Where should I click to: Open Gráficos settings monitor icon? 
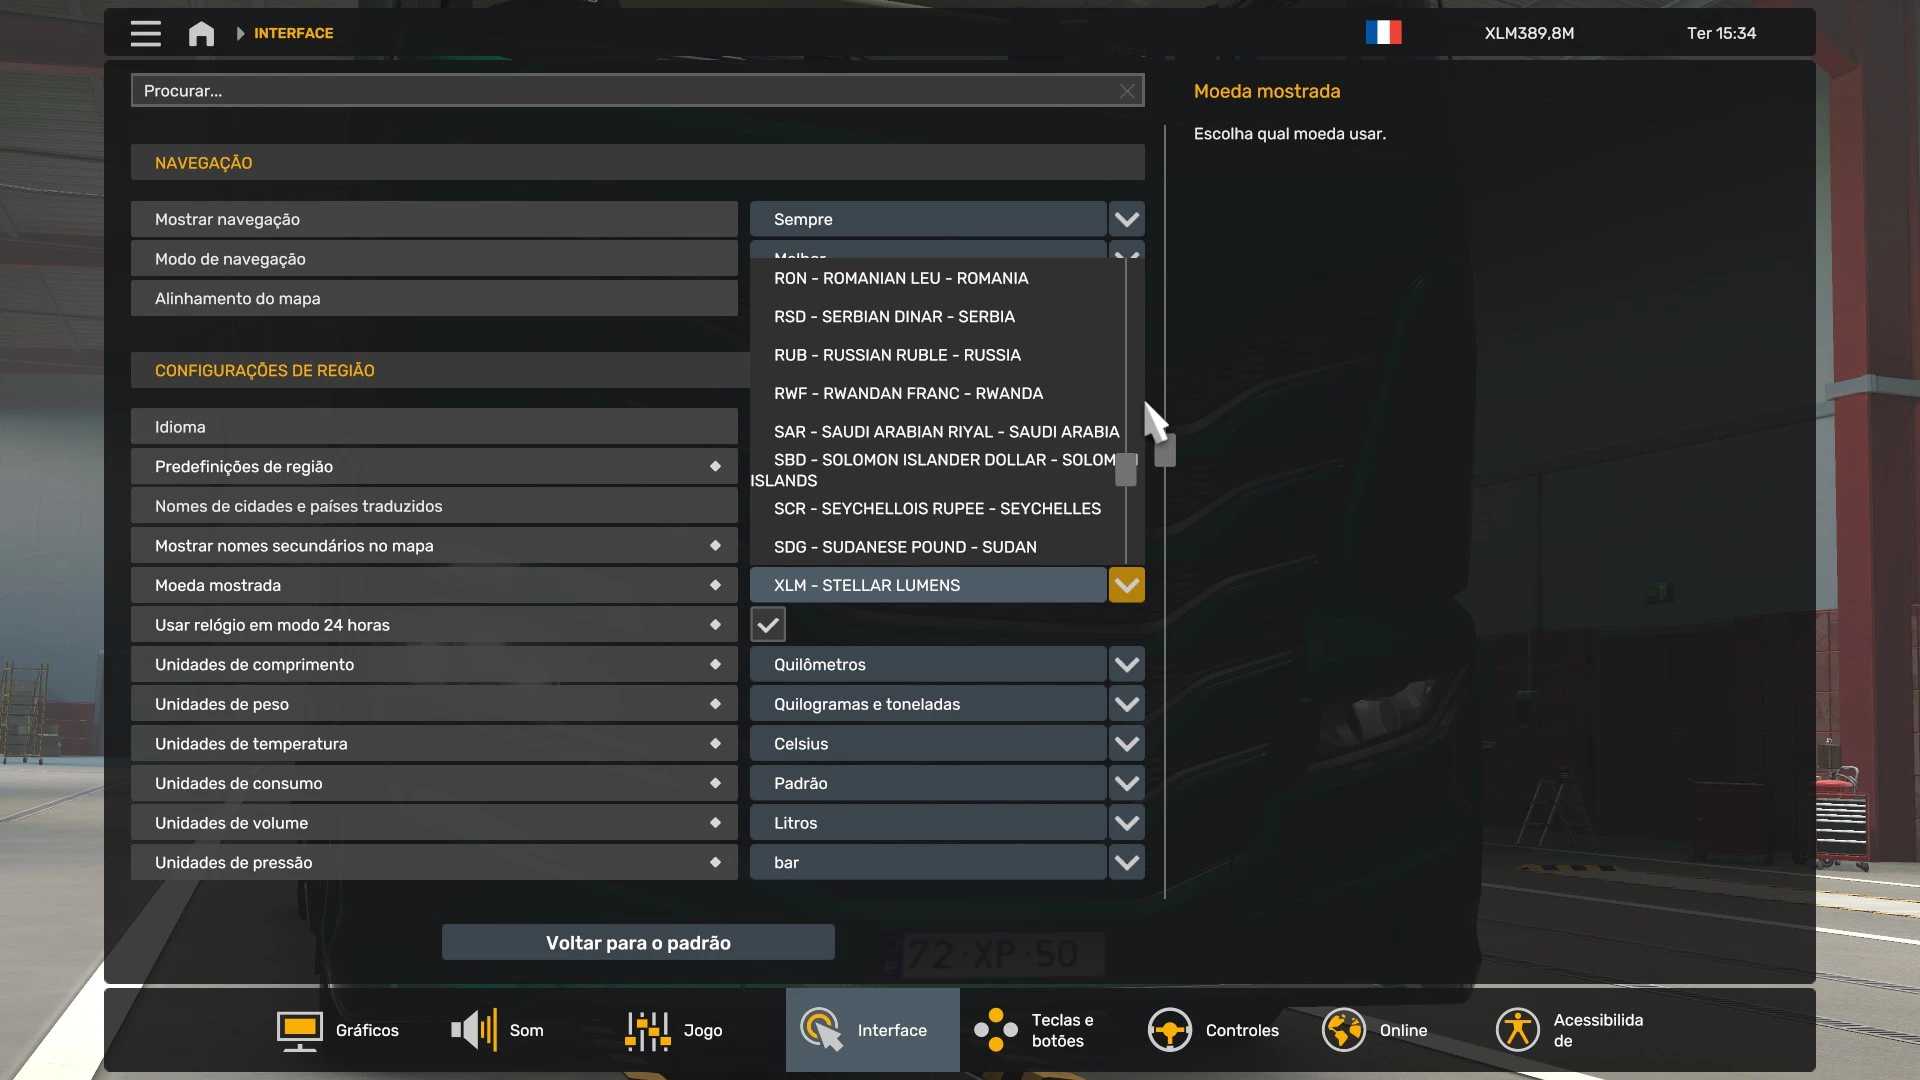pyautogui.click(x=299, y=1030)
